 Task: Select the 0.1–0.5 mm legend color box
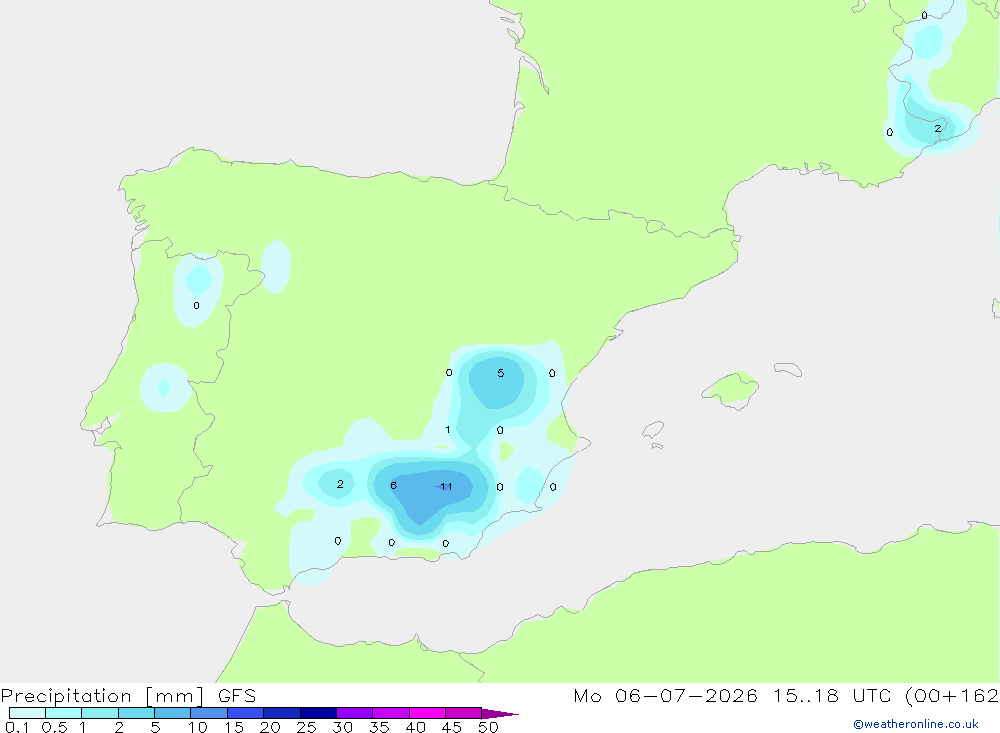(27, 713)
